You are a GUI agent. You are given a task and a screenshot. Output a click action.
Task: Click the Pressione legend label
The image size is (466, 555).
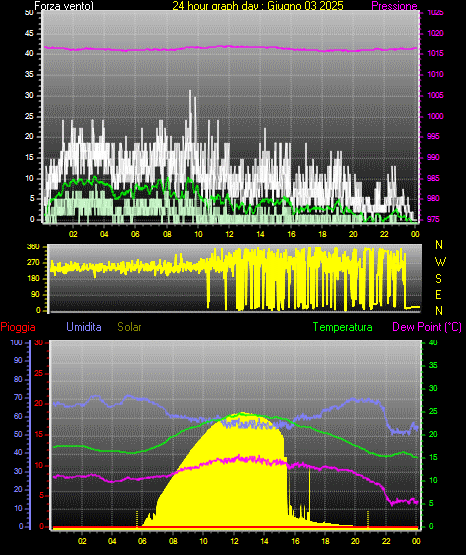click(x=394, y=6)
